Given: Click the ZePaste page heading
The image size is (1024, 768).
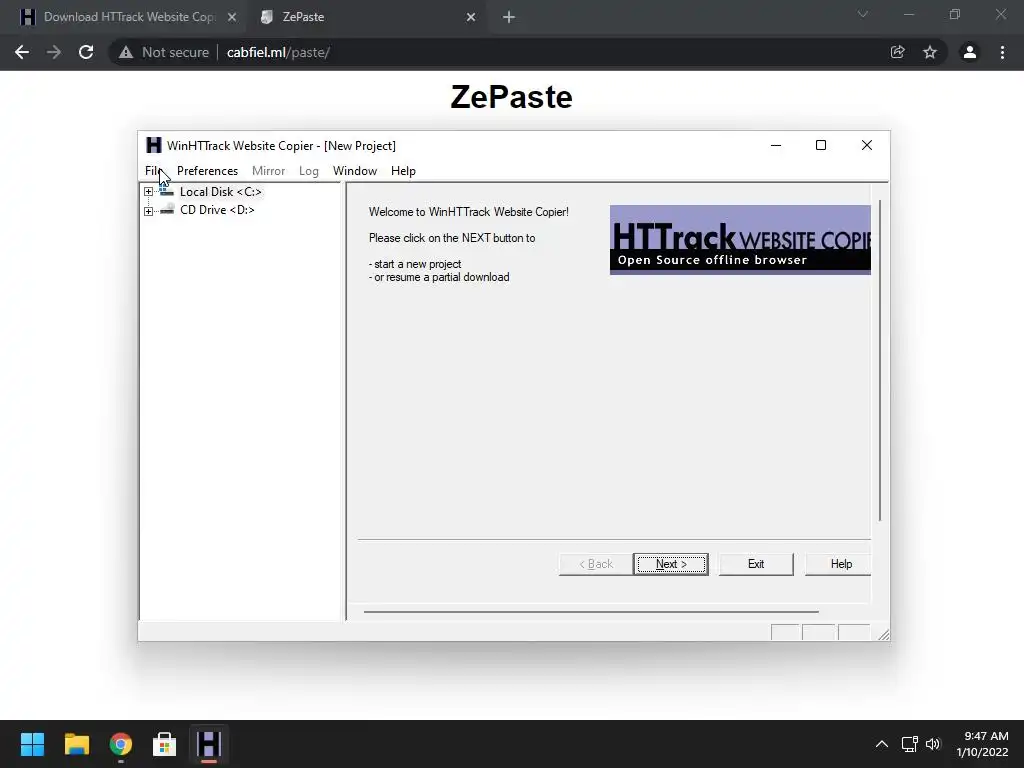Looking at the screenshot, I should click(x=511, y=97).
